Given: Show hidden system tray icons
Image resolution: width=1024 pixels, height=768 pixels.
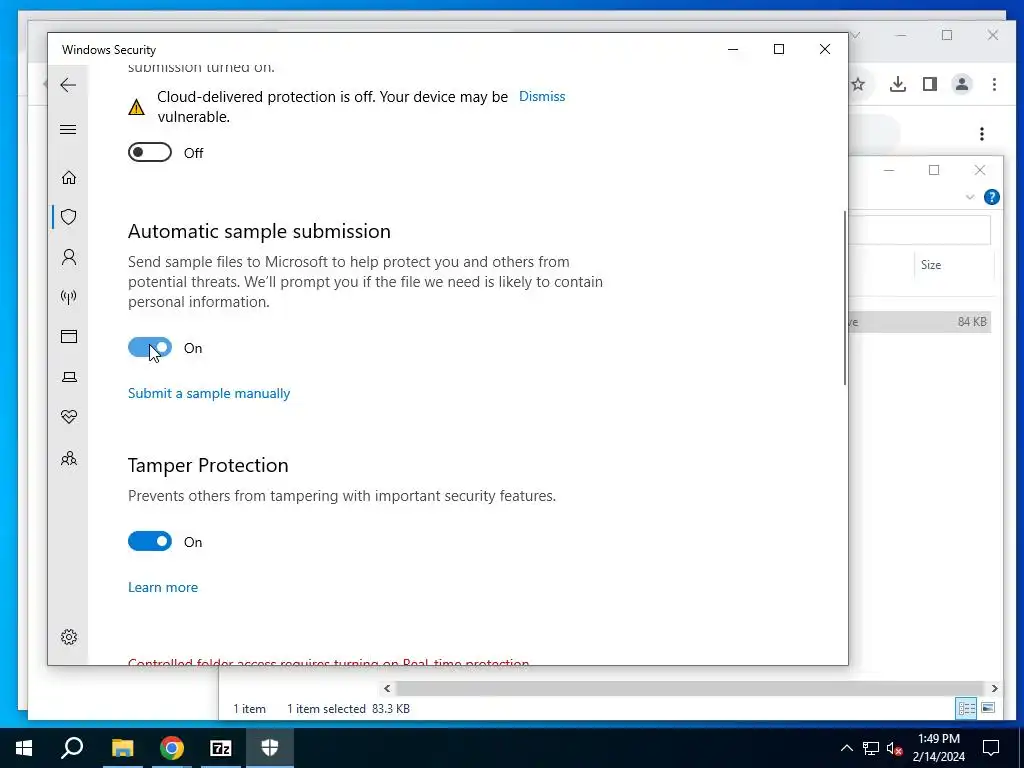Looking at the screenshot, I should click(x=846, y=748).
